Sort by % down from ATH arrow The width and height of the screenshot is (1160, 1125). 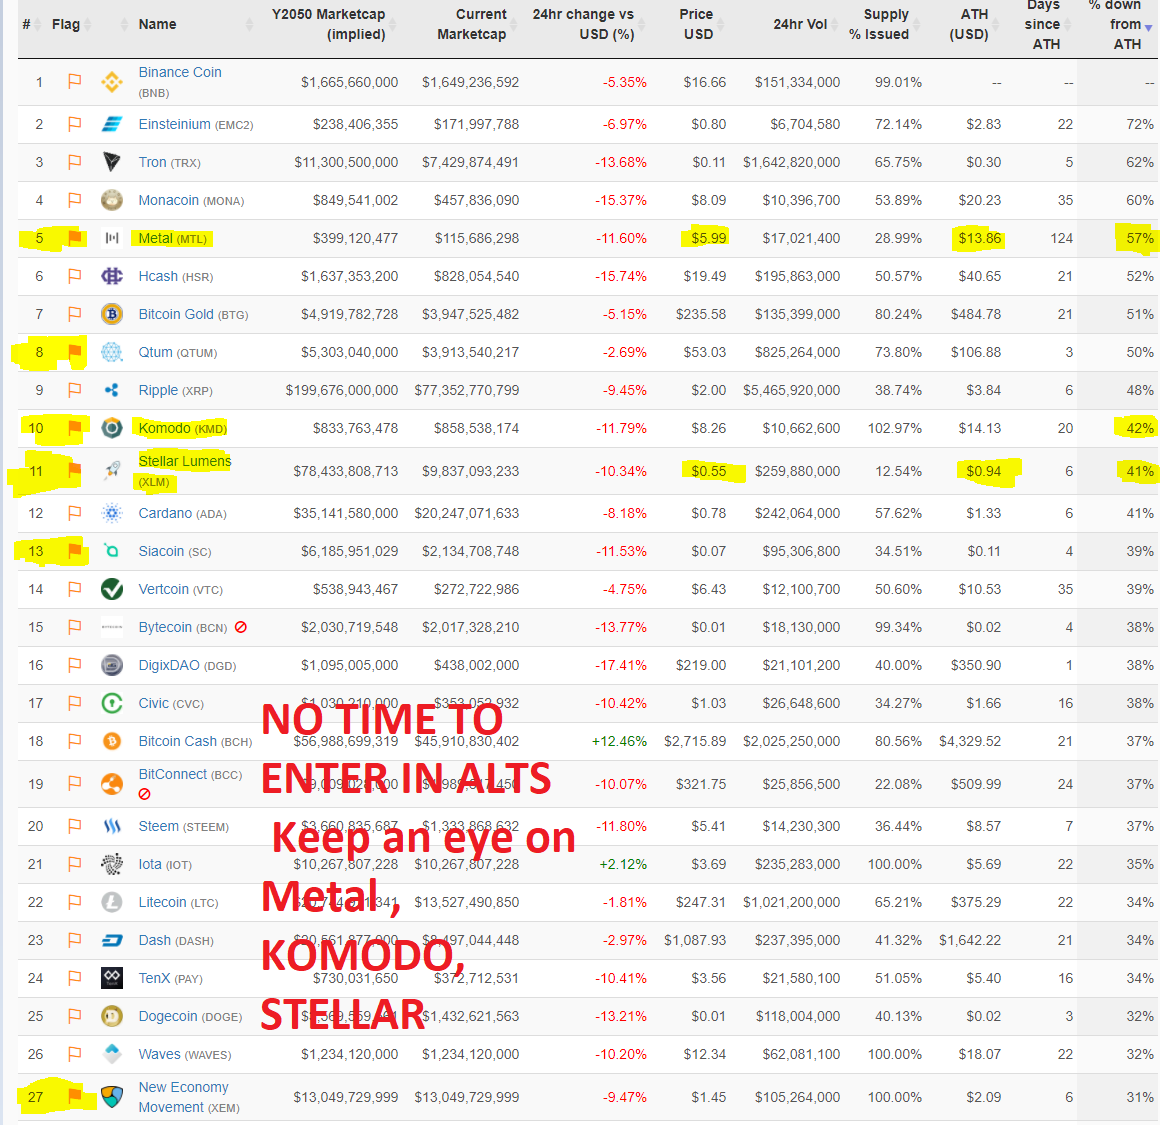click(1148, 28)
